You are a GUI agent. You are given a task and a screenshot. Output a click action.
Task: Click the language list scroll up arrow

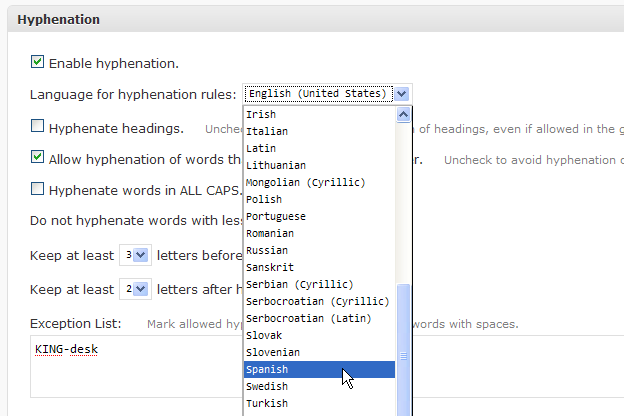pyautogui.click(x=404, y=115)
